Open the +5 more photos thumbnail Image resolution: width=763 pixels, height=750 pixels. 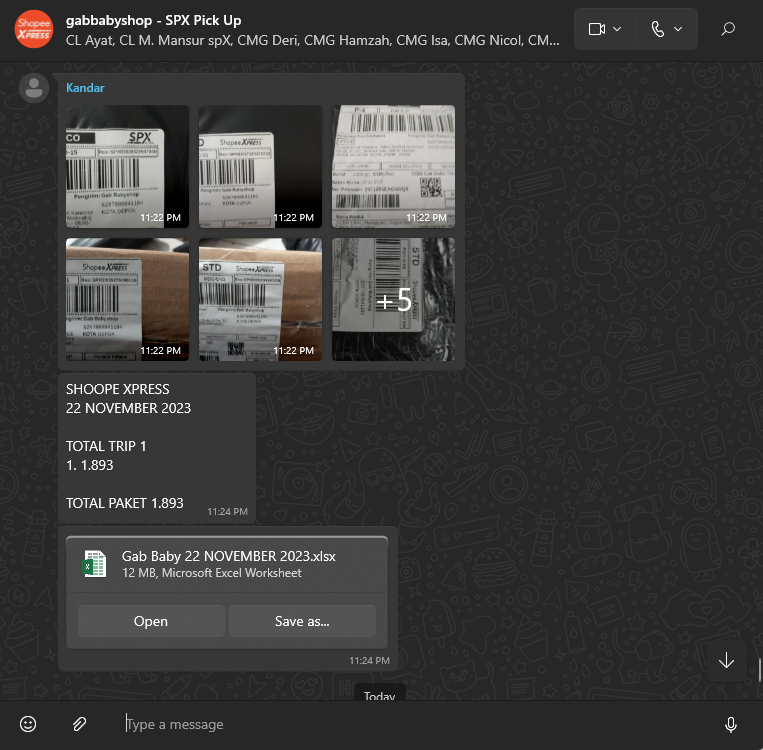393,299
